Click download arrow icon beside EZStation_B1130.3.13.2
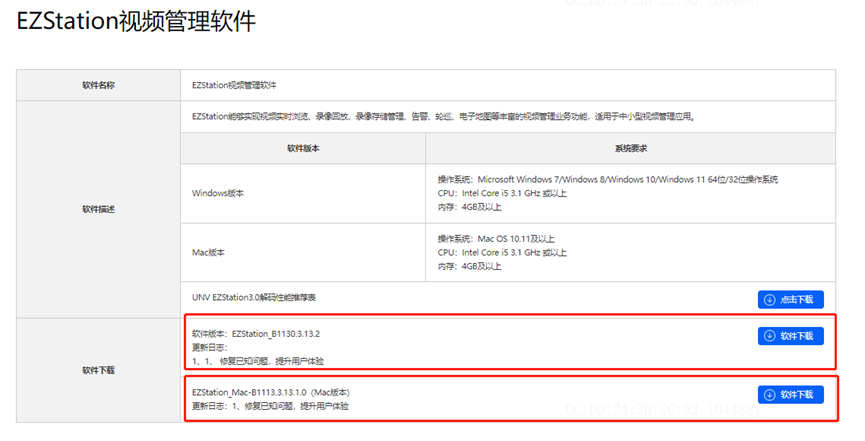Image resolution: width=865 pixels, height=441 pixels. pos(770,336)
